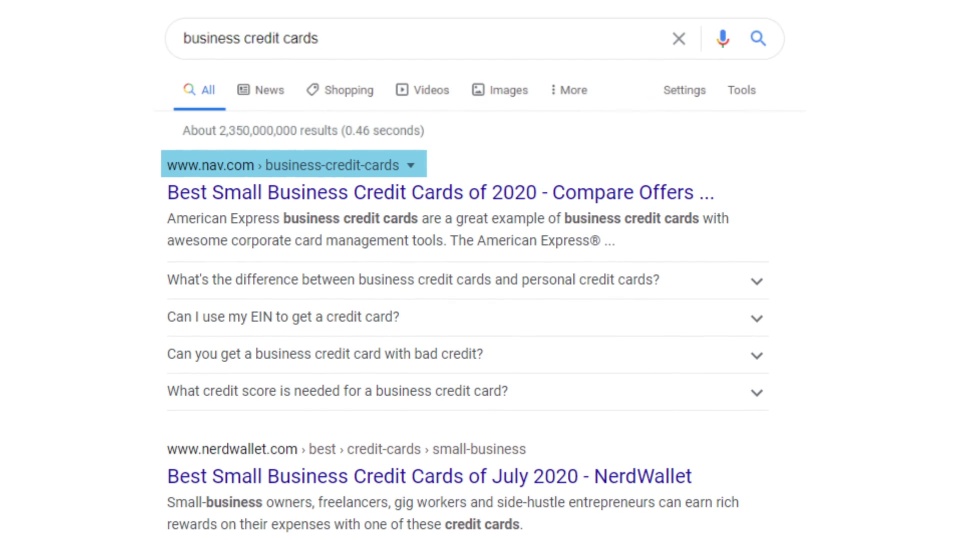The width and height of the screenshot is (960, 540).
Task: Expand the credit score needed question
Action: (467, 392)
